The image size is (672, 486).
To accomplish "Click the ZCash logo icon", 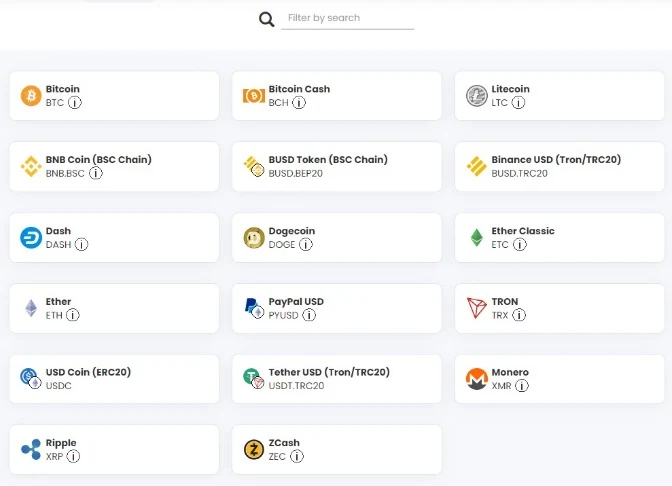I will pyautogui.click(x=254, y=449).
